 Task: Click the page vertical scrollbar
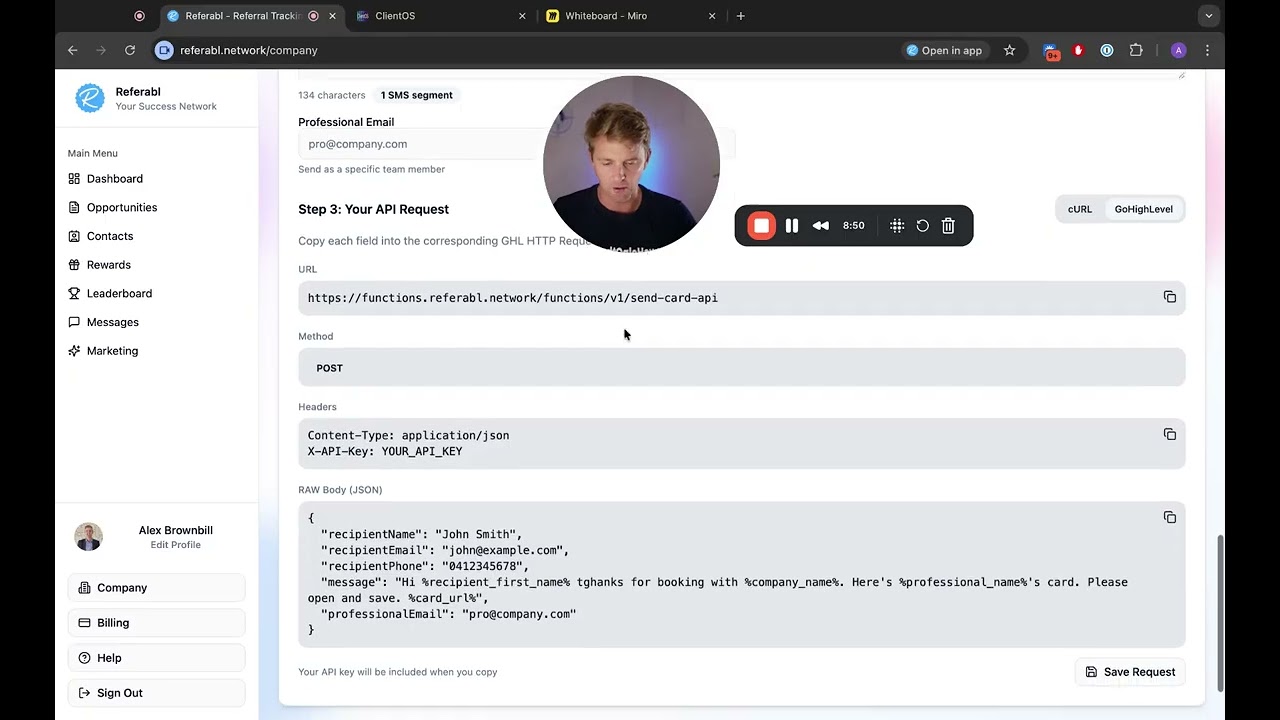(x=1219, y=612)
